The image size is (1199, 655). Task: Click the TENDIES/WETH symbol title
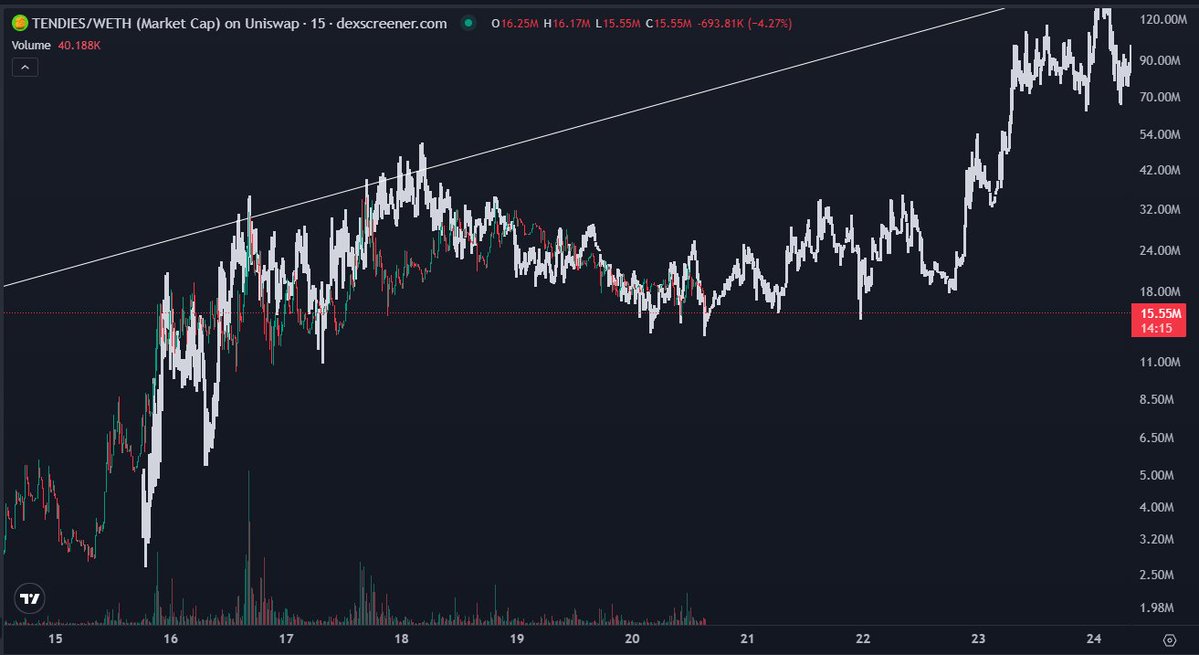pos(239,24)
